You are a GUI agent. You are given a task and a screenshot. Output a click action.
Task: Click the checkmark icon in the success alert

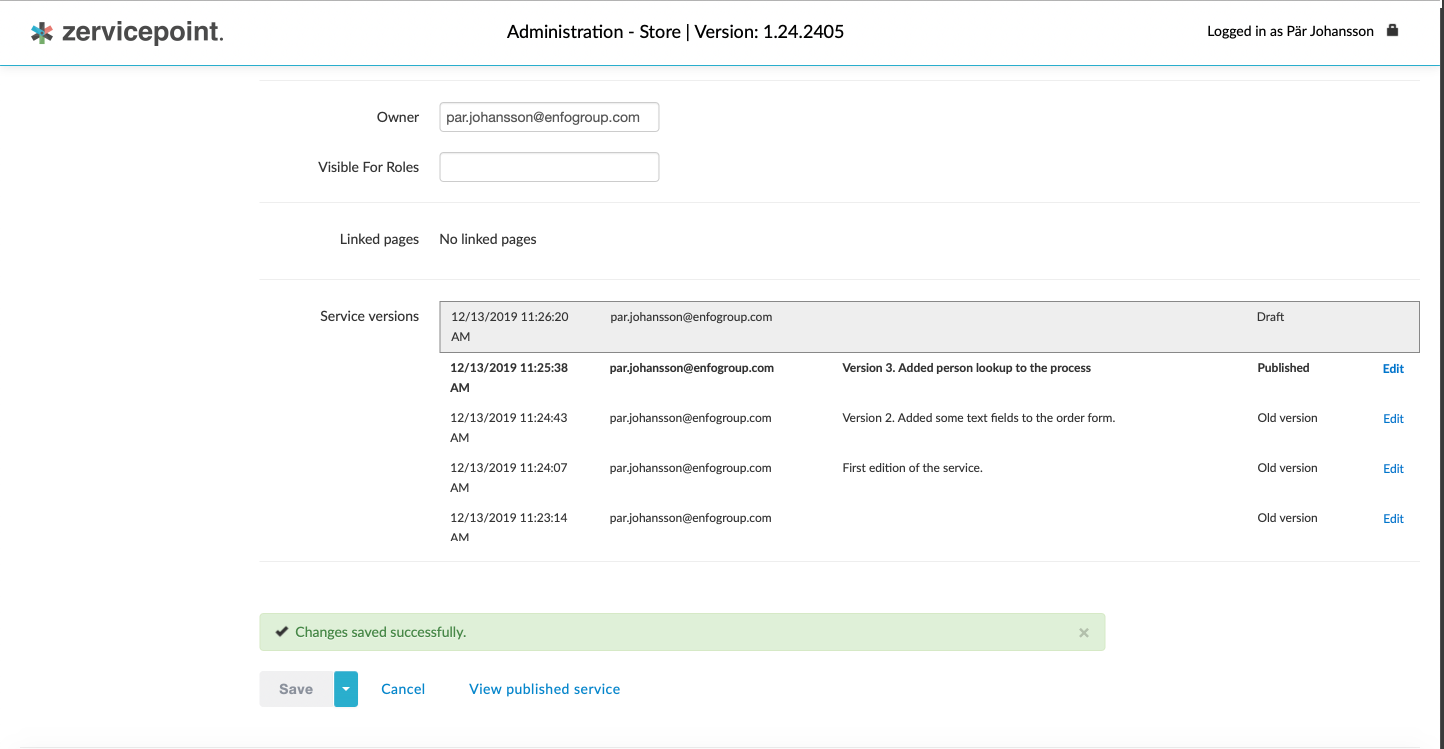pyautogui.click(x=282, y=632)
